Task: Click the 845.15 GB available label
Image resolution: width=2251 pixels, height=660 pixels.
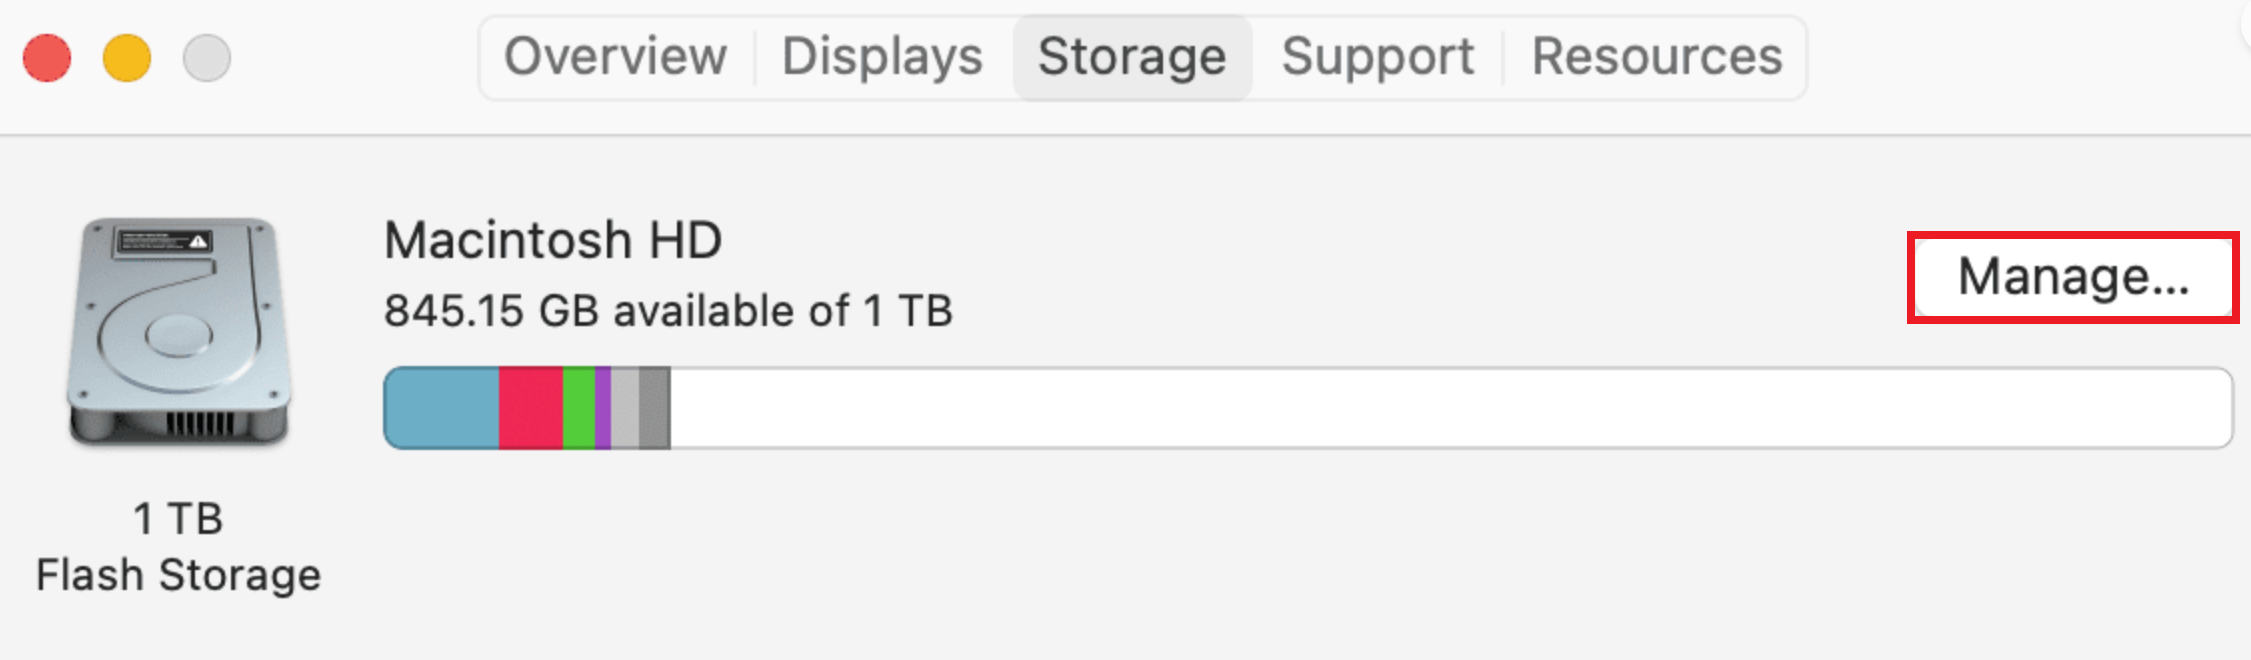Action: tap(668, 310)
